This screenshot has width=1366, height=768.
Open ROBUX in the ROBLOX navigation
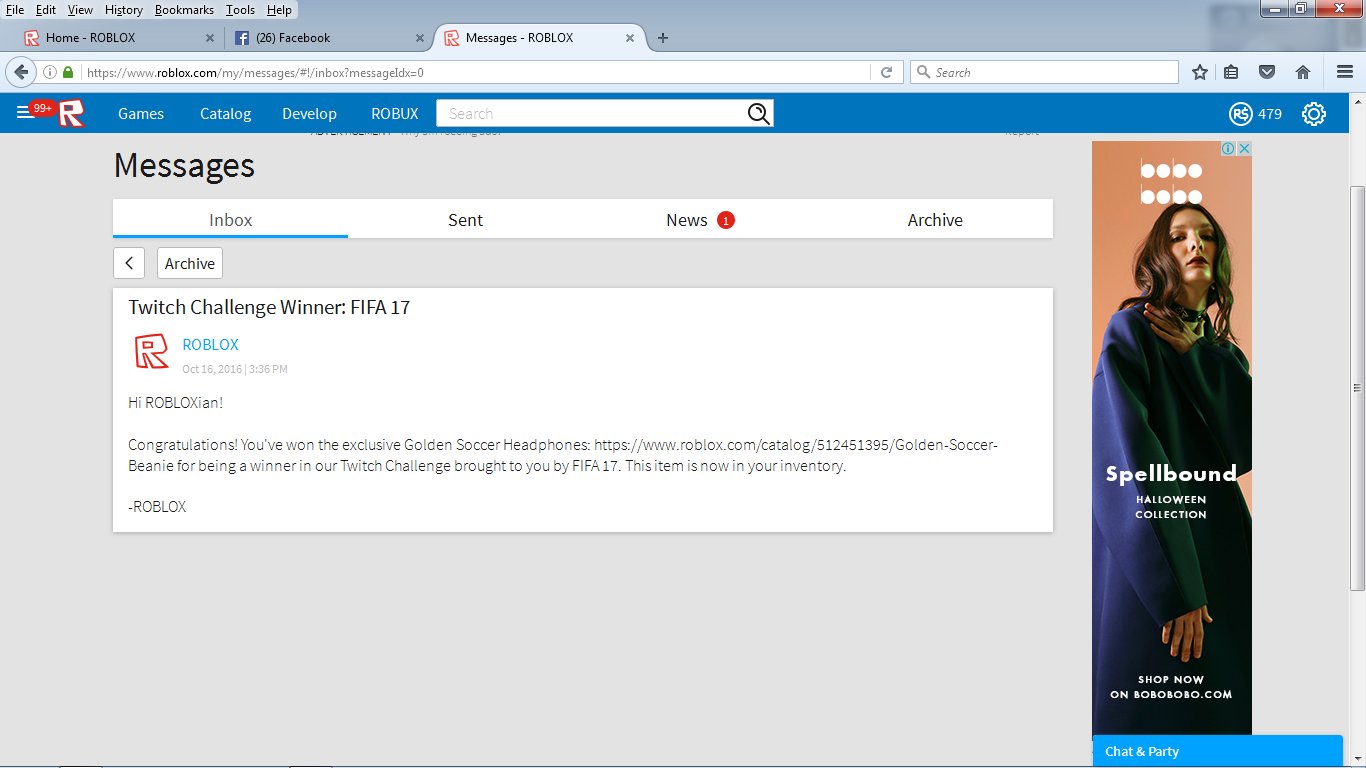(x=395, y=114)
